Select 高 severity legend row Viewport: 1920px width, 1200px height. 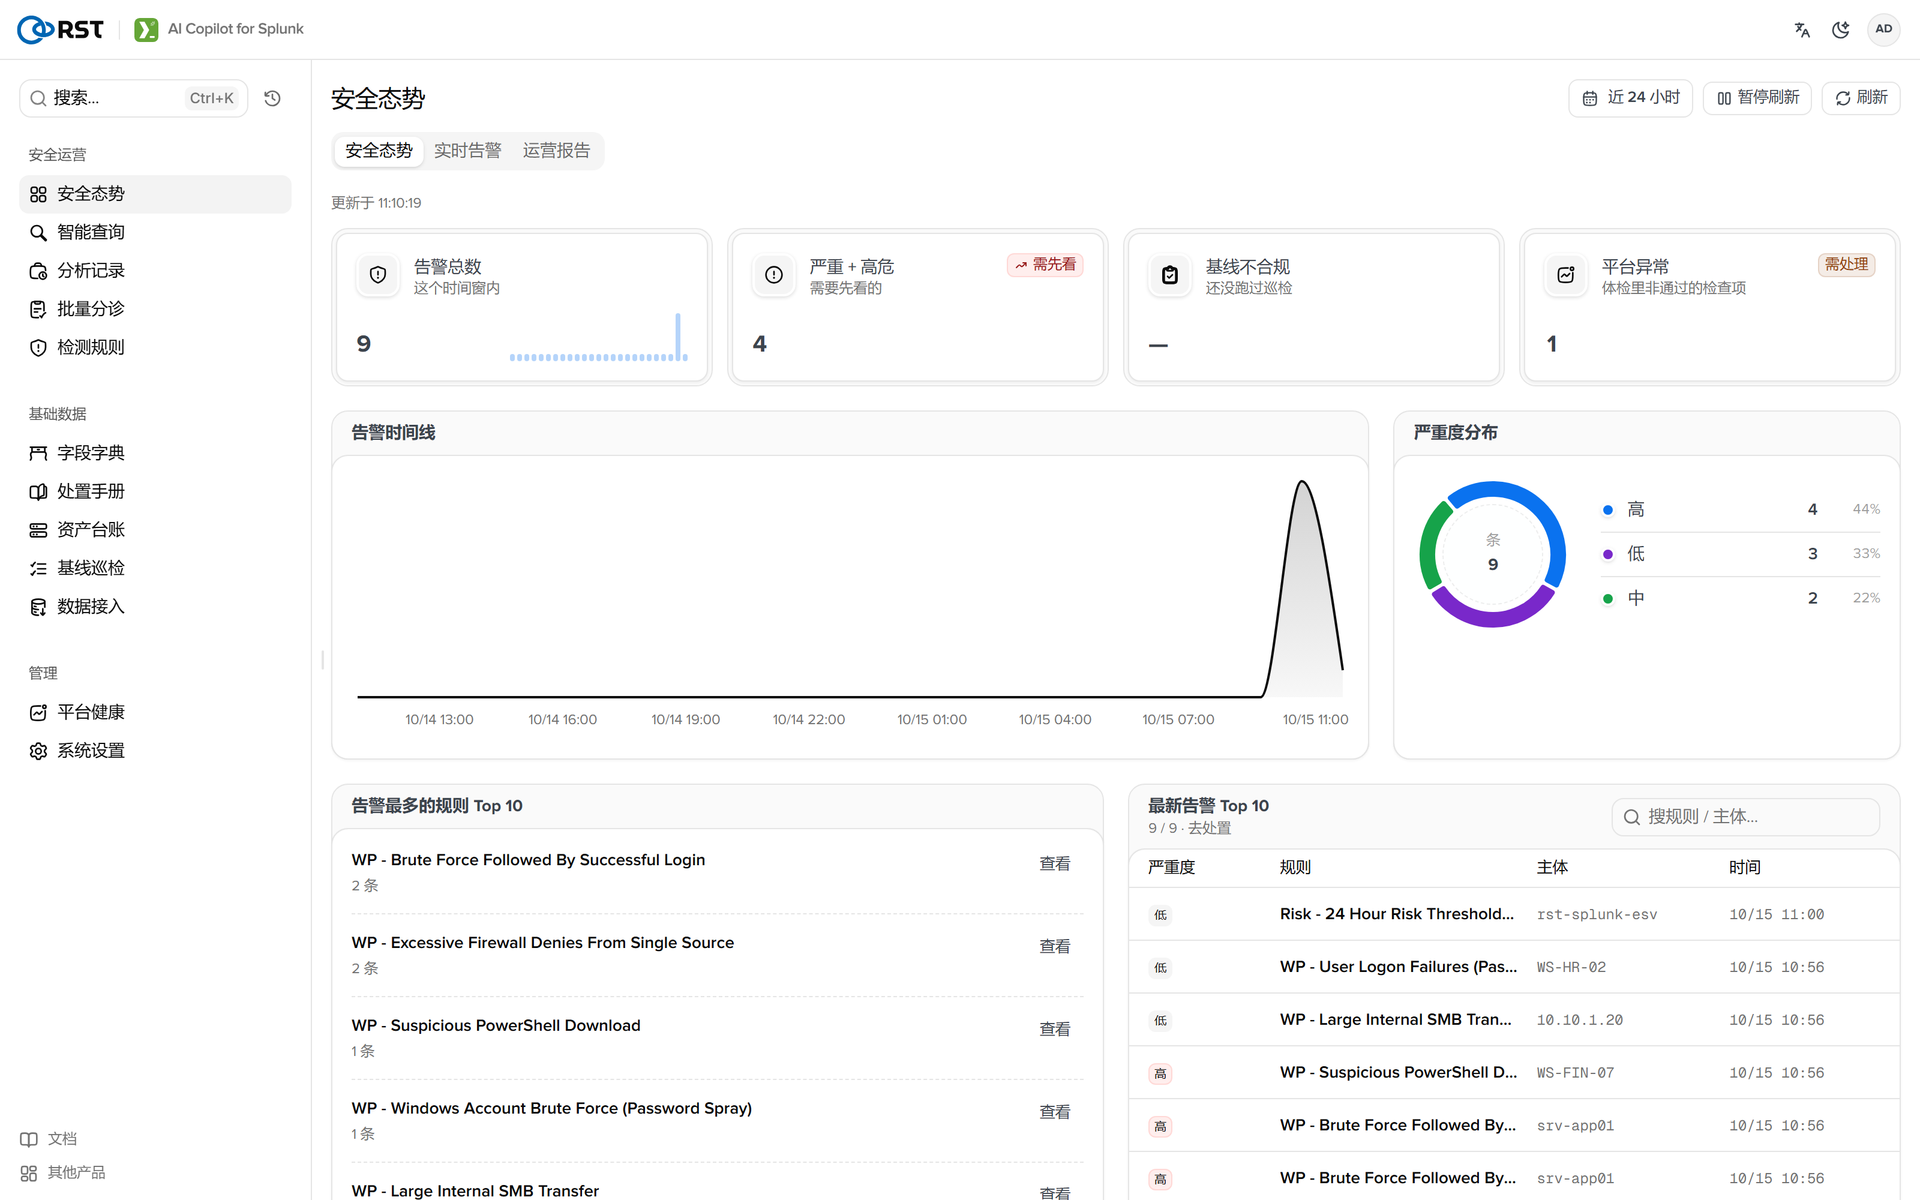pos(1741,510)
